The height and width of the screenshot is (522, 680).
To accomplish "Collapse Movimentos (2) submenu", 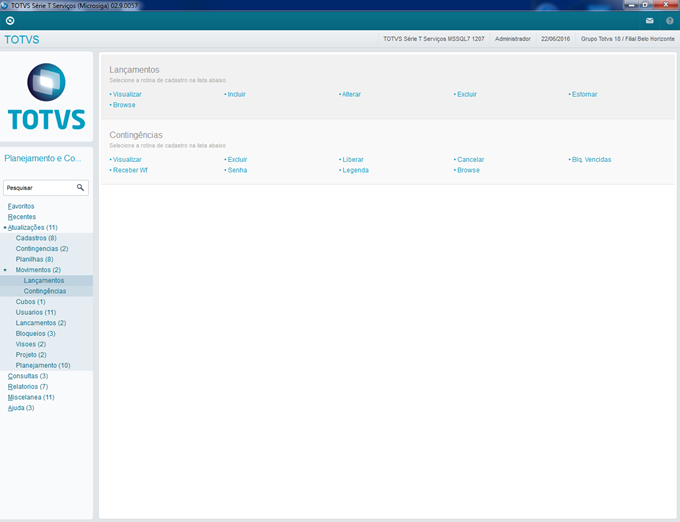I will (x=38, y=270).
